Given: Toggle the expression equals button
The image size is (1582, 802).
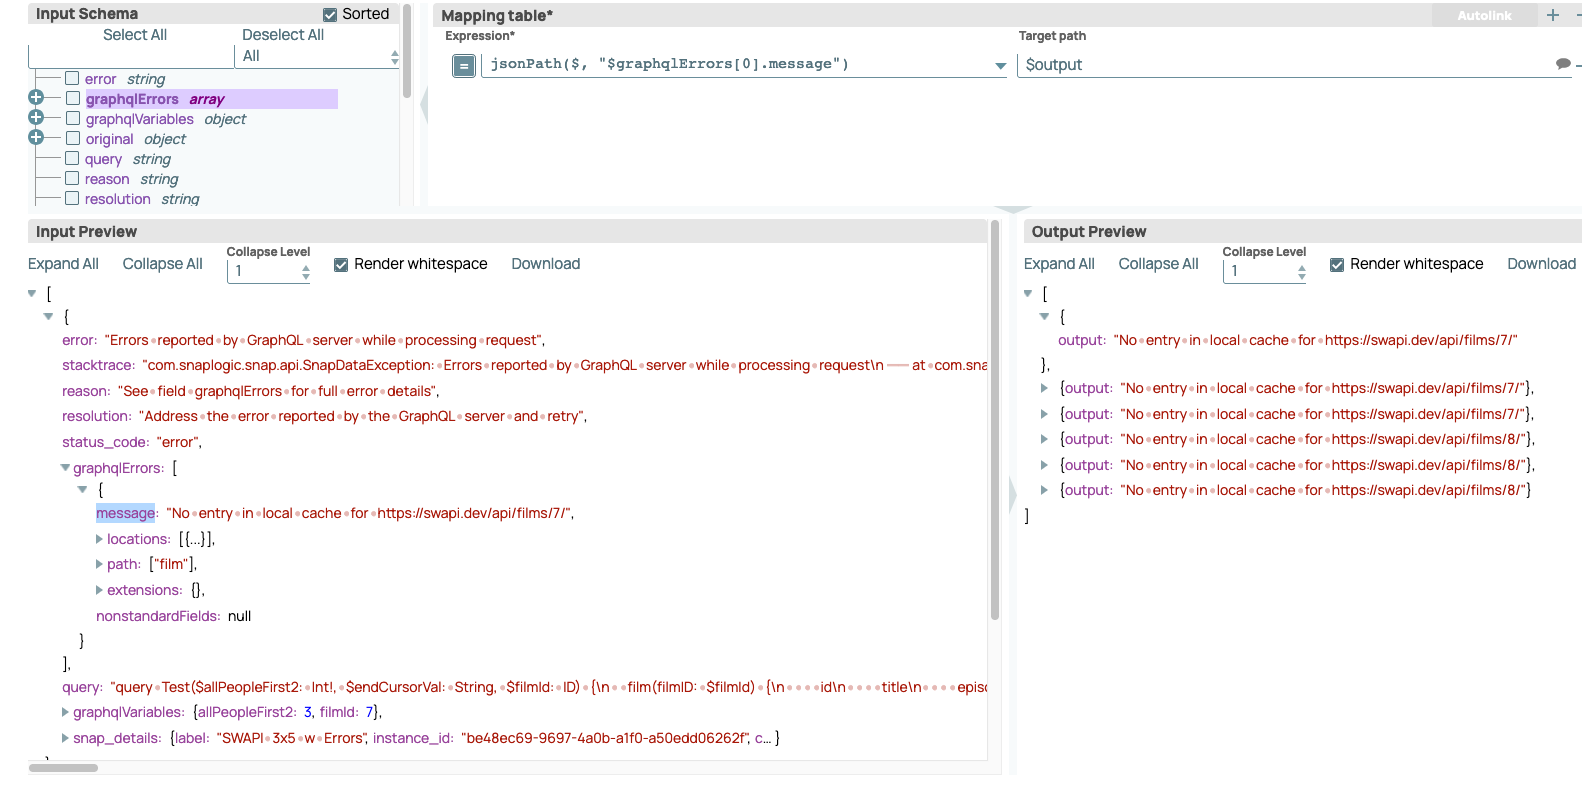Looking at the screenshot, I should tap(464, 66).
